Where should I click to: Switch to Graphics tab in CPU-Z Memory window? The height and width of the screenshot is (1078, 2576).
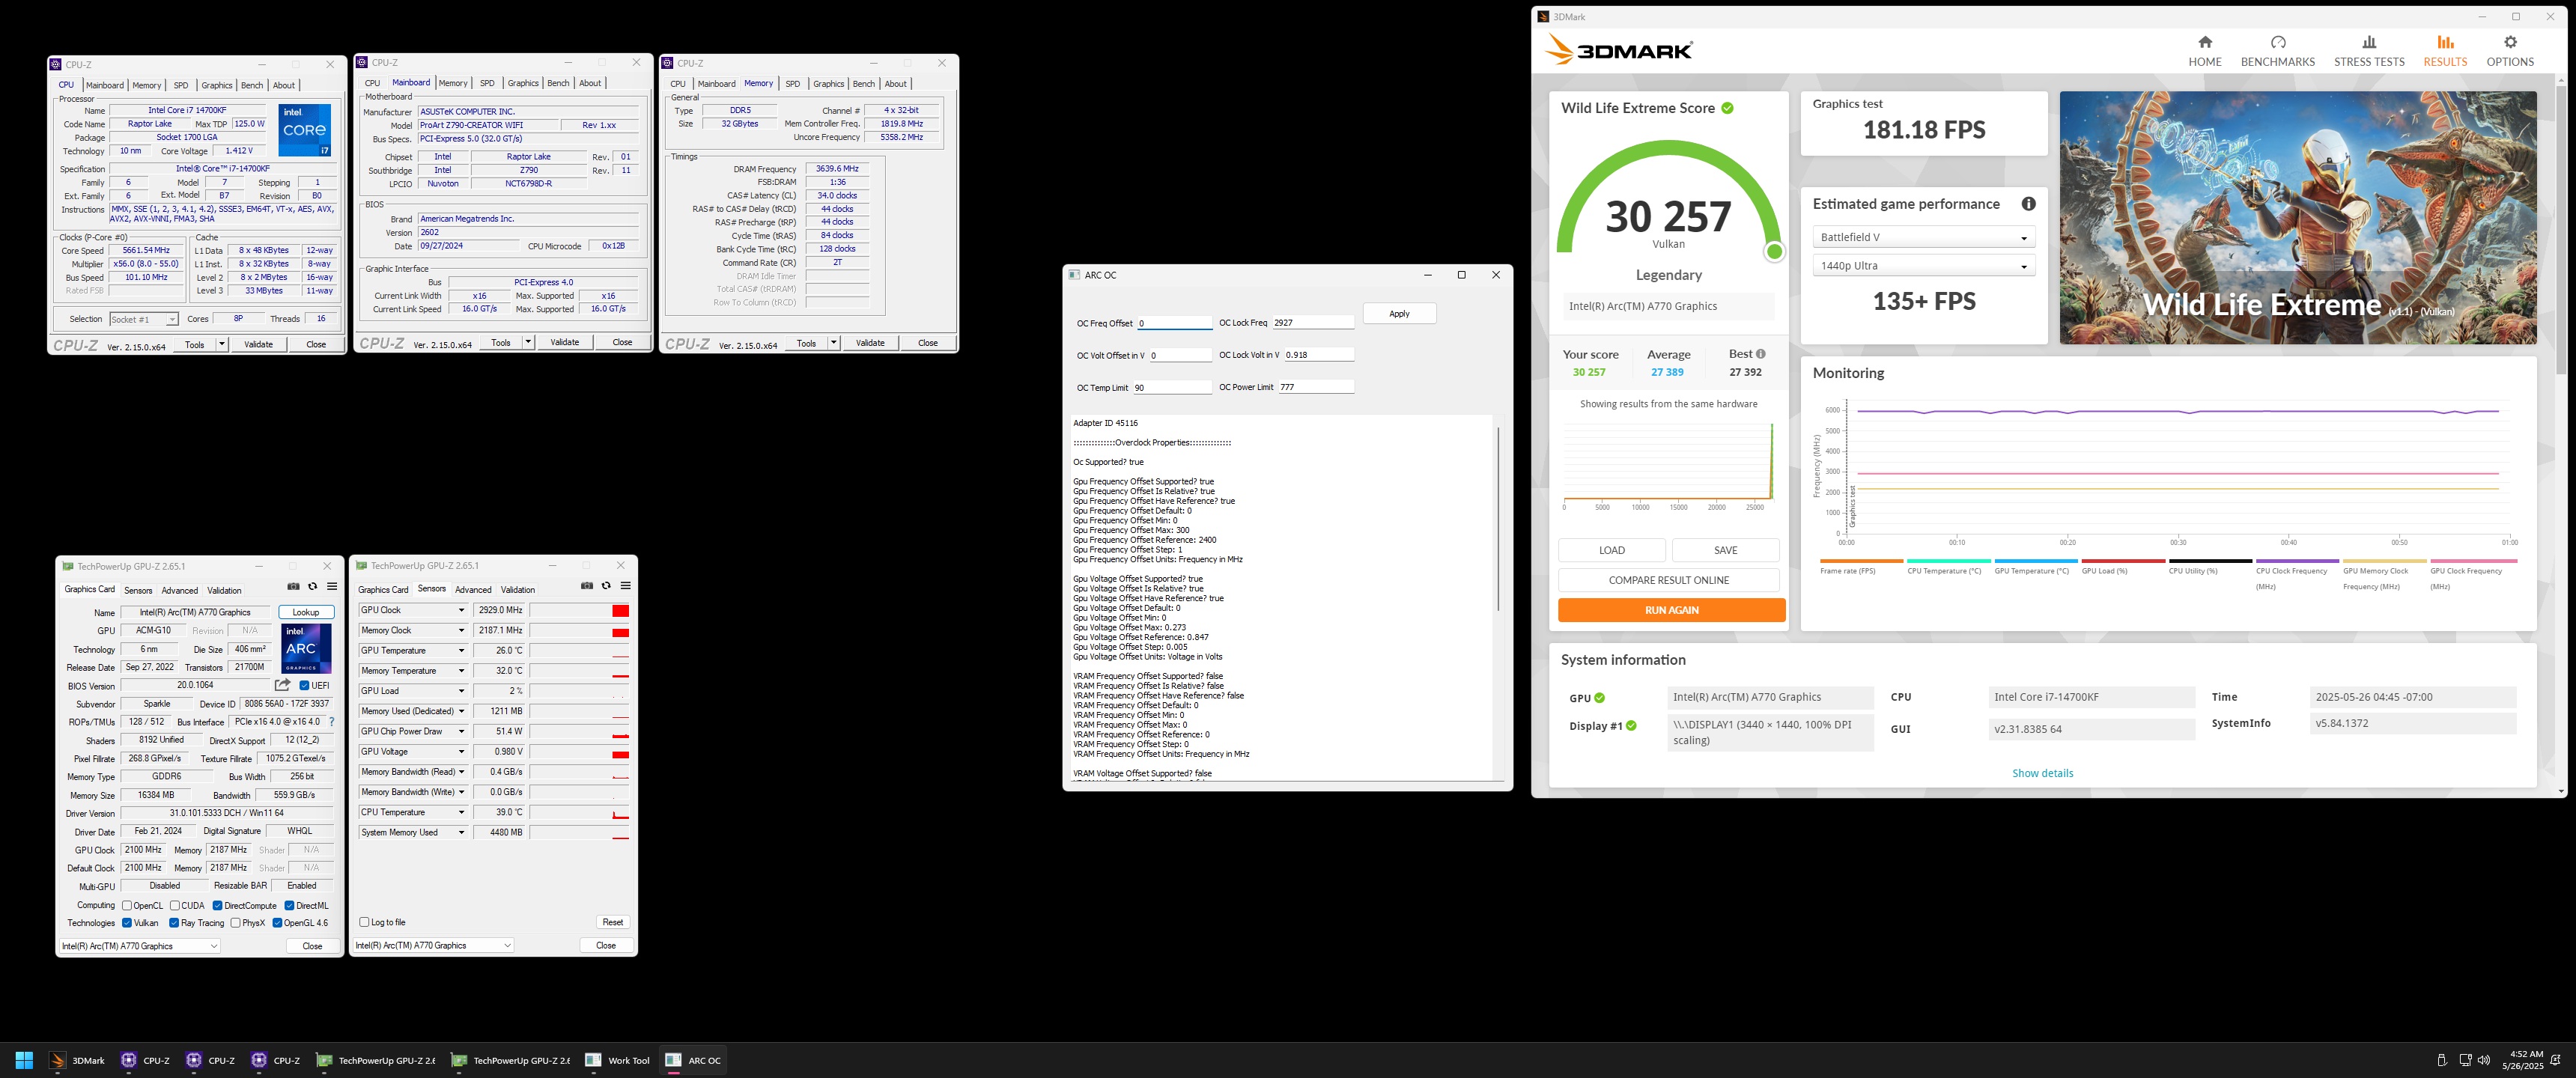coord(828,84)
